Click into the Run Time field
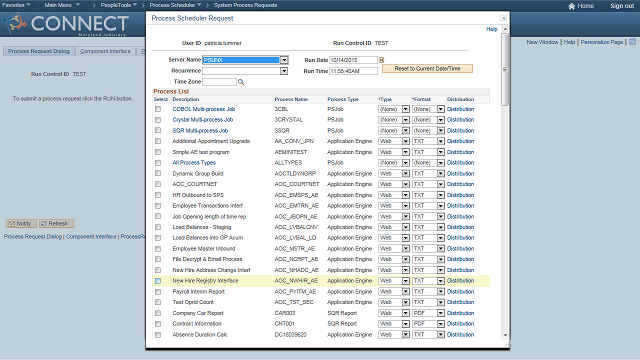 (x=353, y=71)
